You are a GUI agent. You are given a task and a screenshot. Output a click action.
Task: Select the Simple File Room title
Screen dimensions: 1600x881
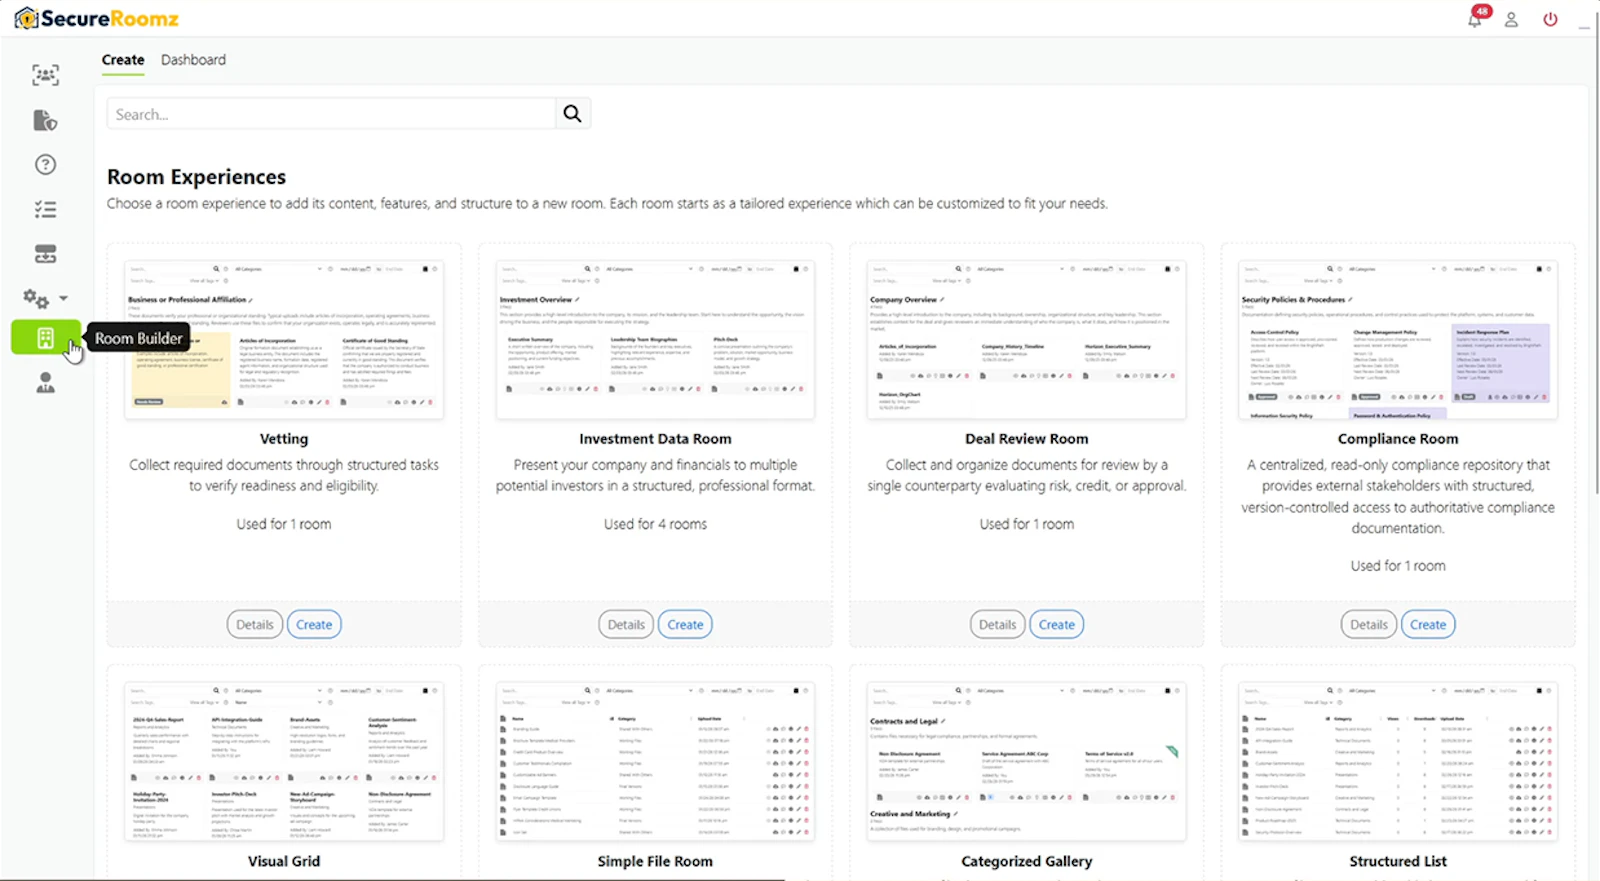(655, 861)
